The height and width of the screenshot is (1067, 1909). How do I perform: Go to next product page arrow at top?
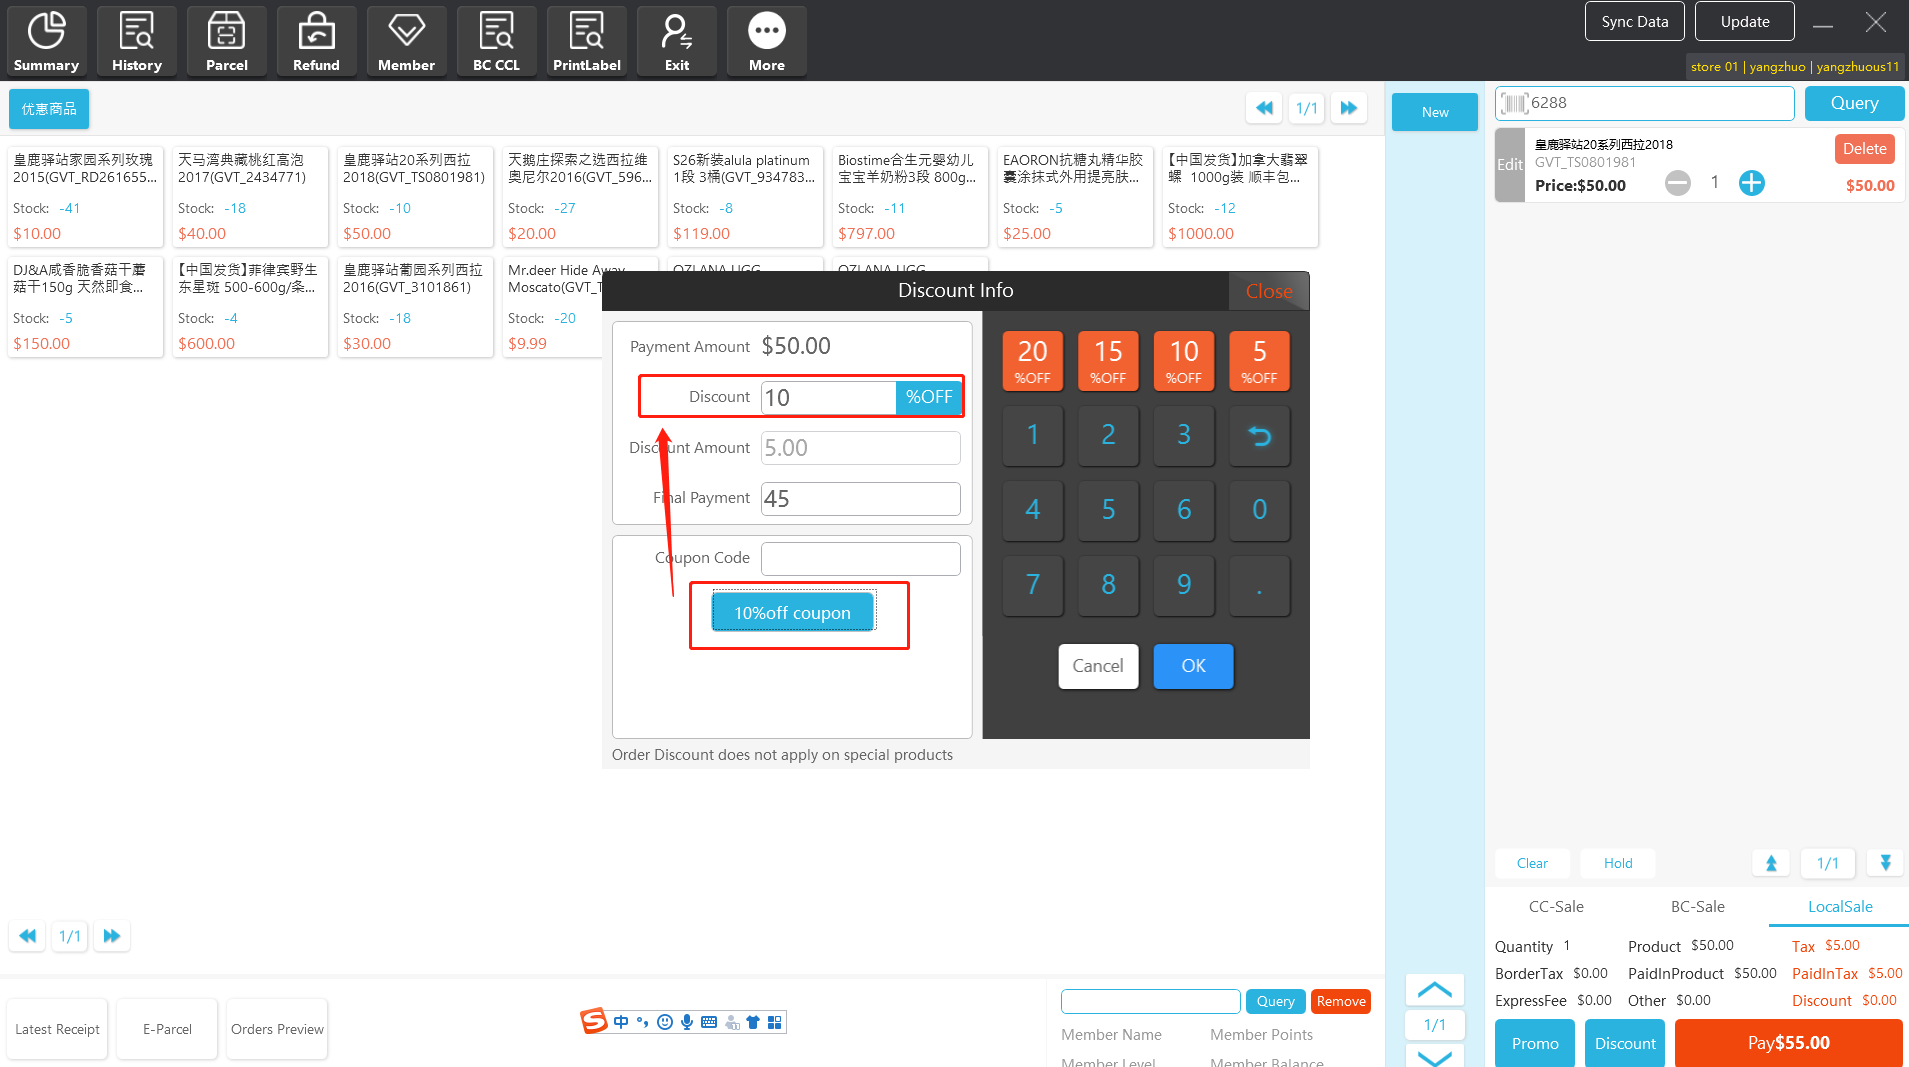pyautogui.click(x=1348, y=108)
